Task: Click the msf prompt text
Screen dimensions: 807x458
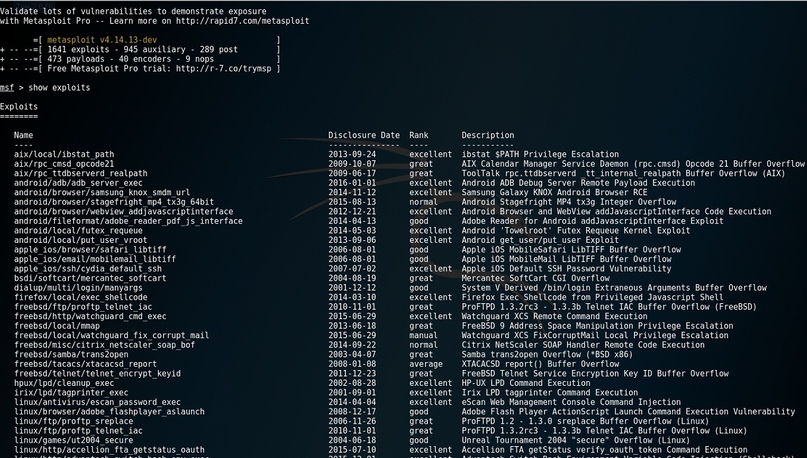Action: point(7,88)
